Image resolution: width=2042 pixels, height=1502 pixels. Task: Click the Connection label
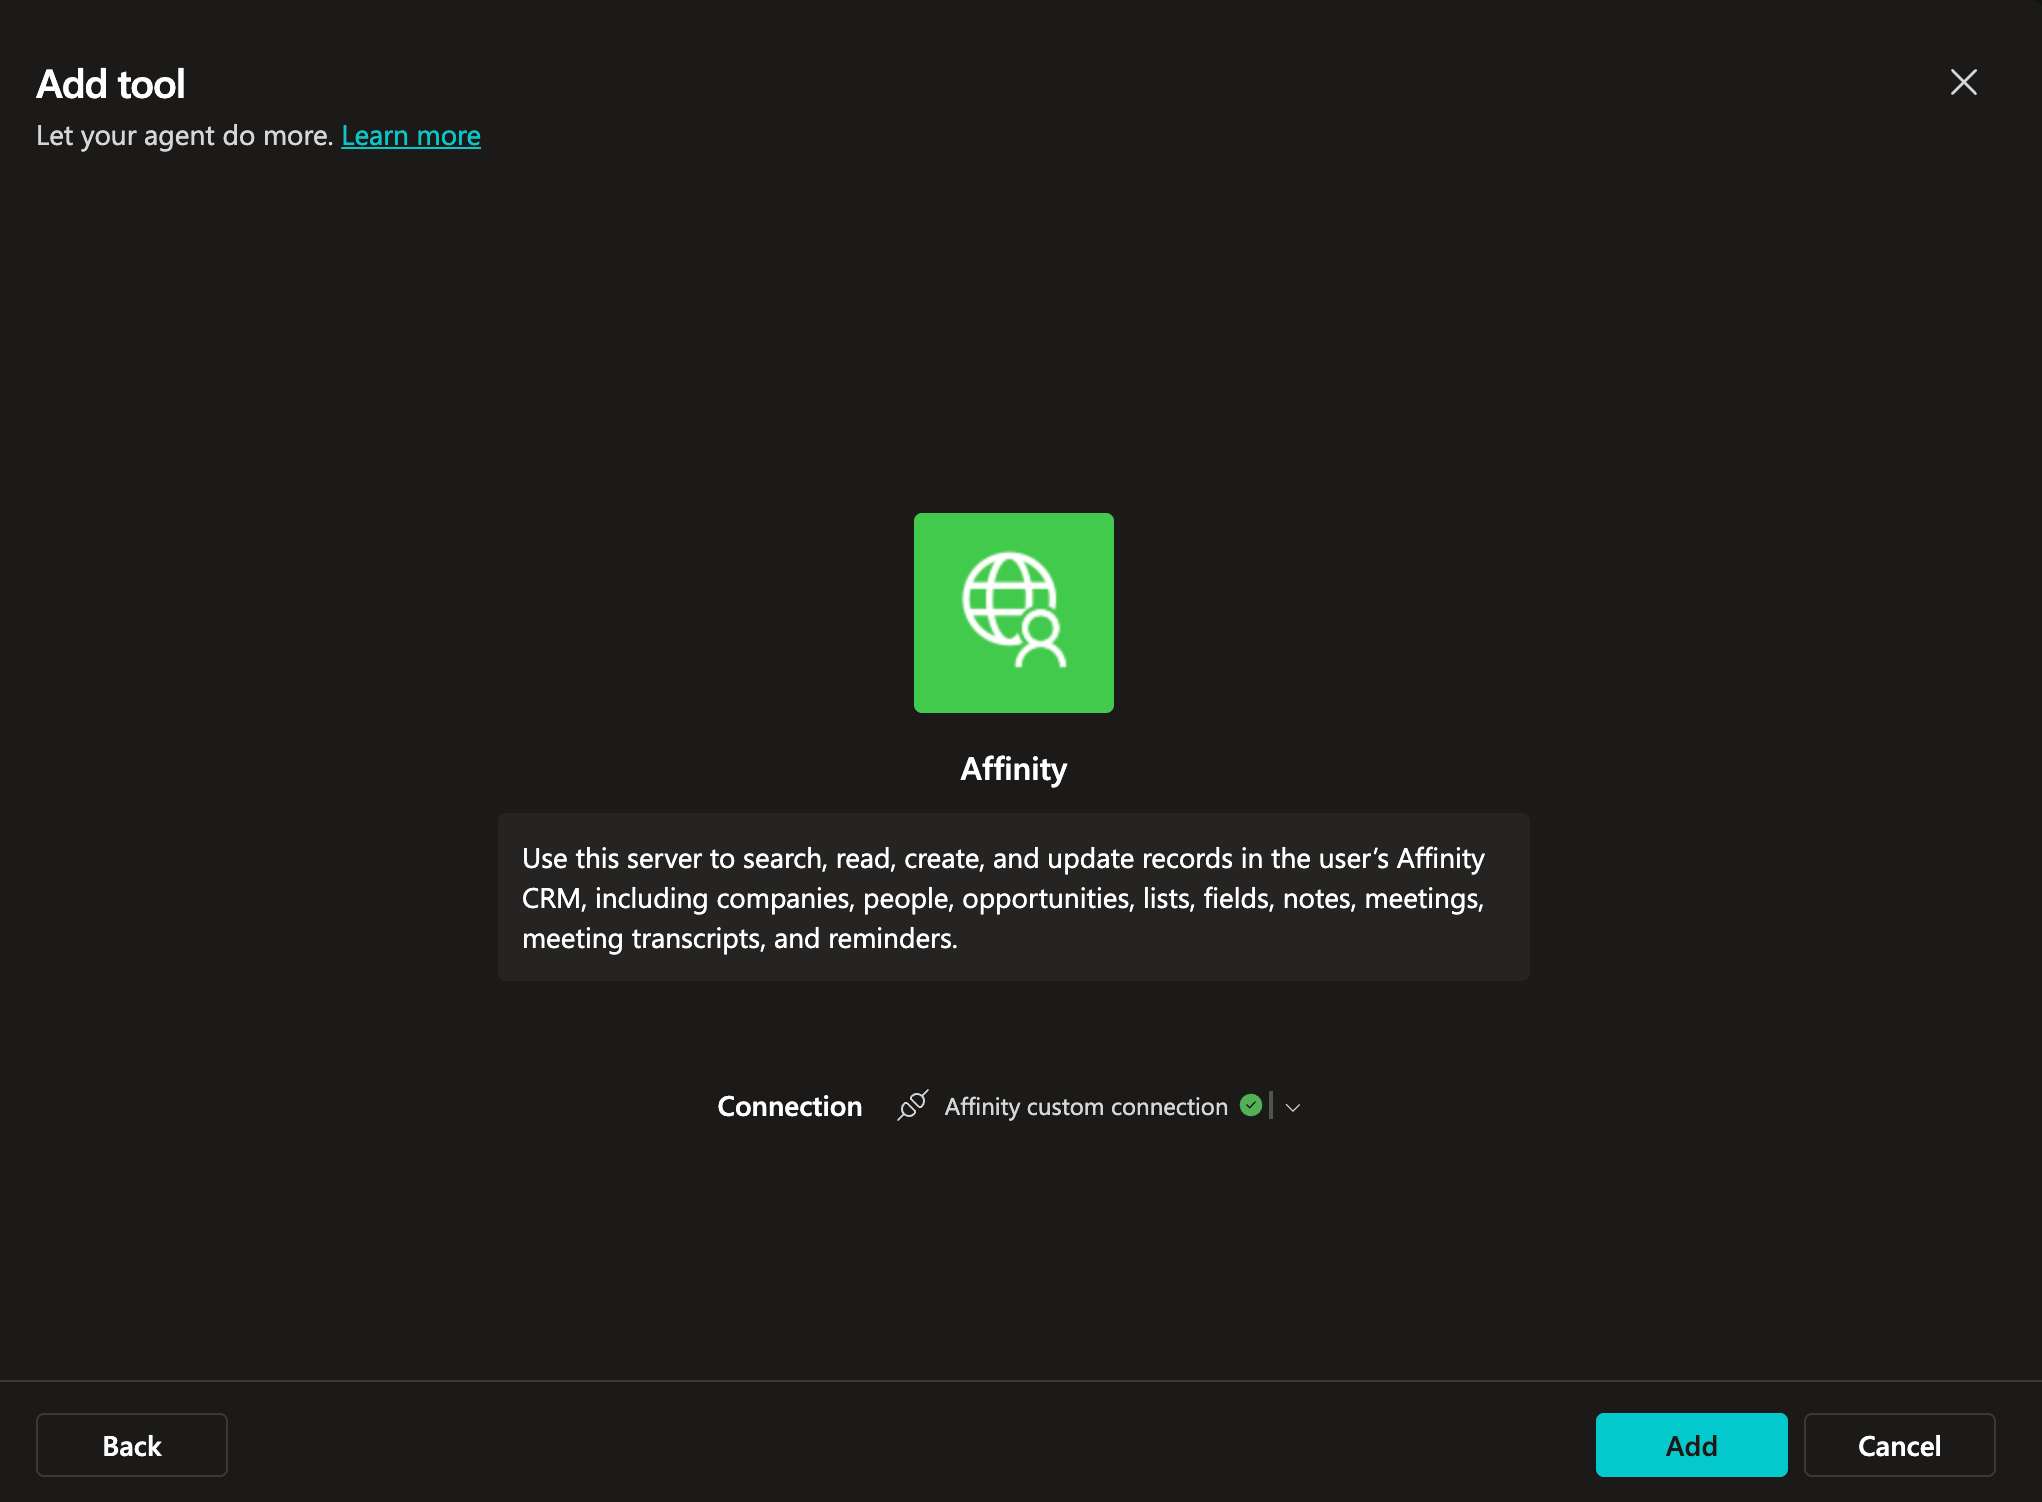(x=789, y=1106)
